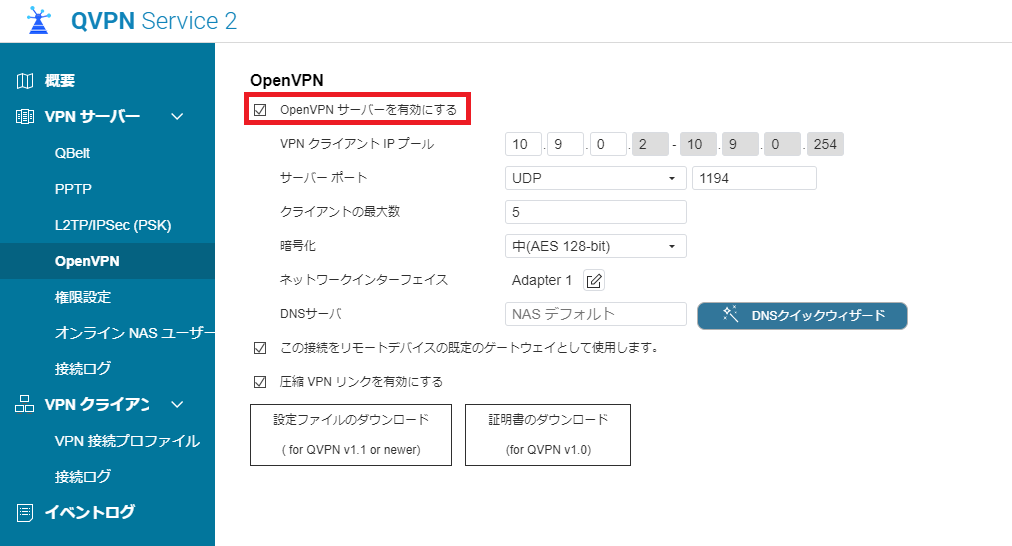Screen dimensions: 1012x546
Task: Select QBelt in the sidebar
Action: tap(72, 153)
